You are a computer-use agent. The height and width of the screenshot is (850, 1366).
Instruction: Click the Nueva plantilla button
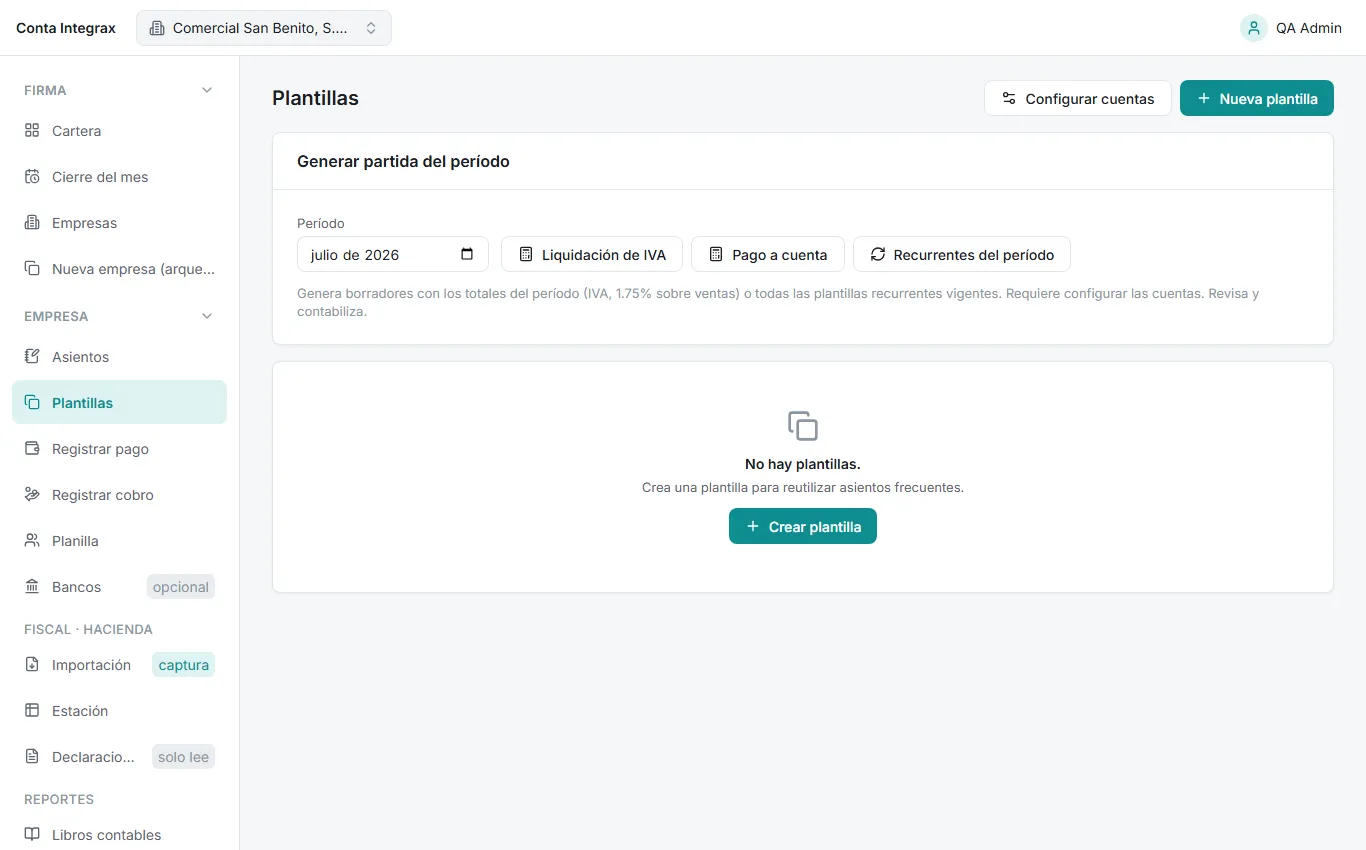pos(1257,98)
